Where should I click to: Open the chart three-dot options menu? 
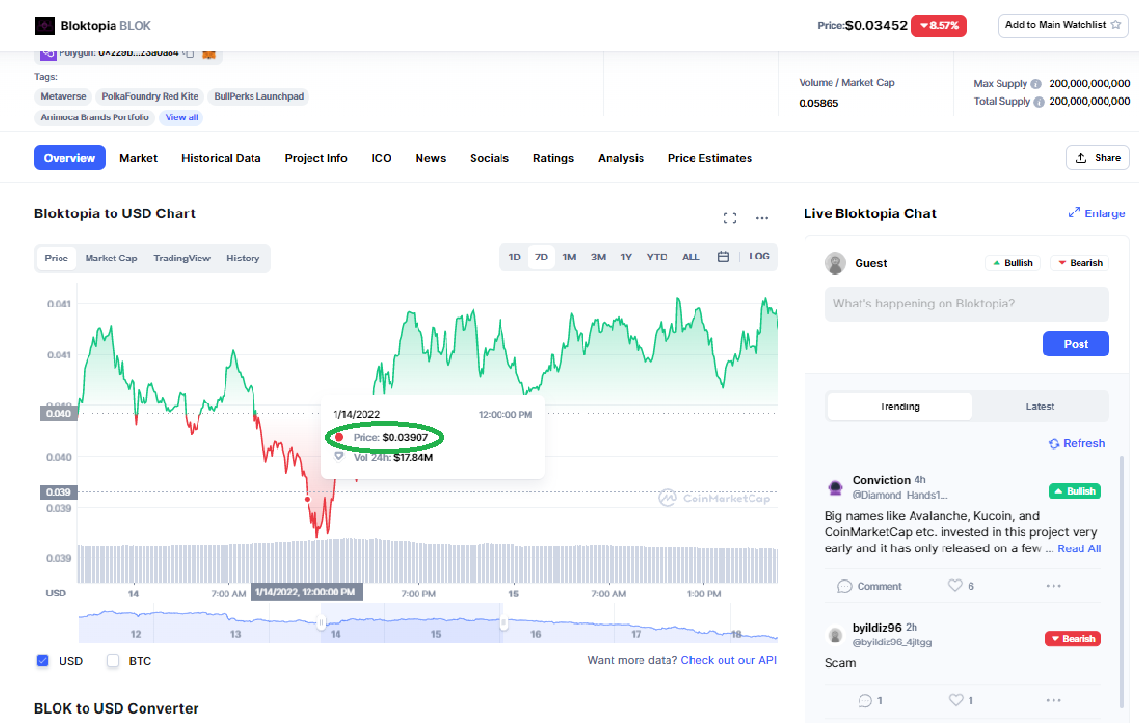(x=761, y=218)
